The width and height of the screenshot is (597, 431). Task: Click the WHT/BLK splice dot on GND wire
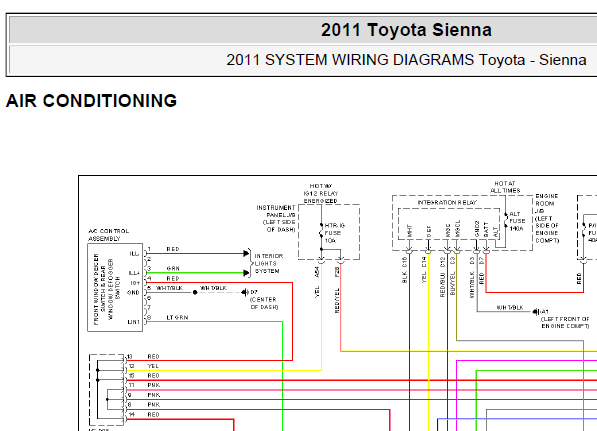coord(195,292)
